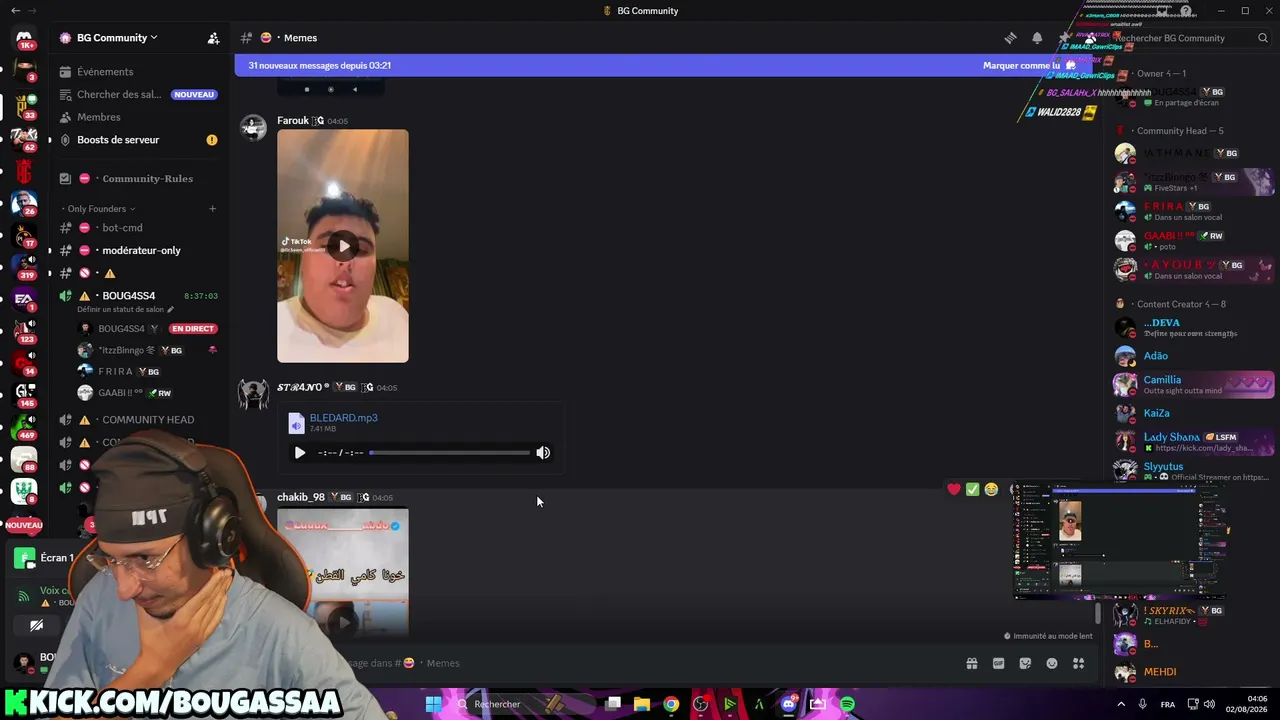The width and height of the screenshot is (1280, 720).
Task: Open the Discord direct messages home icon
Action: pos(24,38)
